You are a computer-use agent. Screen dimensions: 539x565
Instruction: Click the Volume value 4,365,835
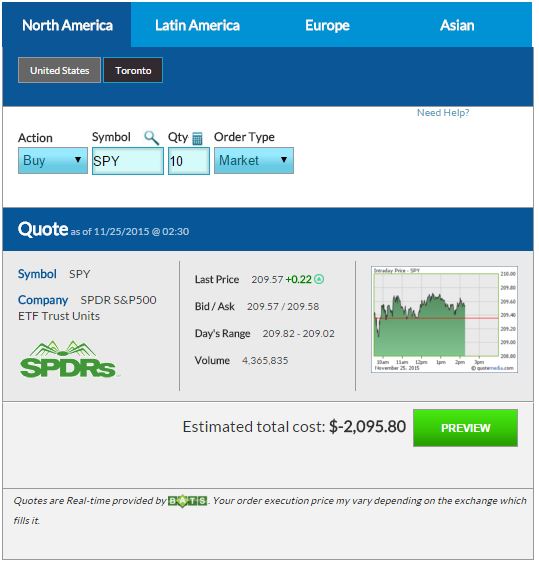point(265,360)
